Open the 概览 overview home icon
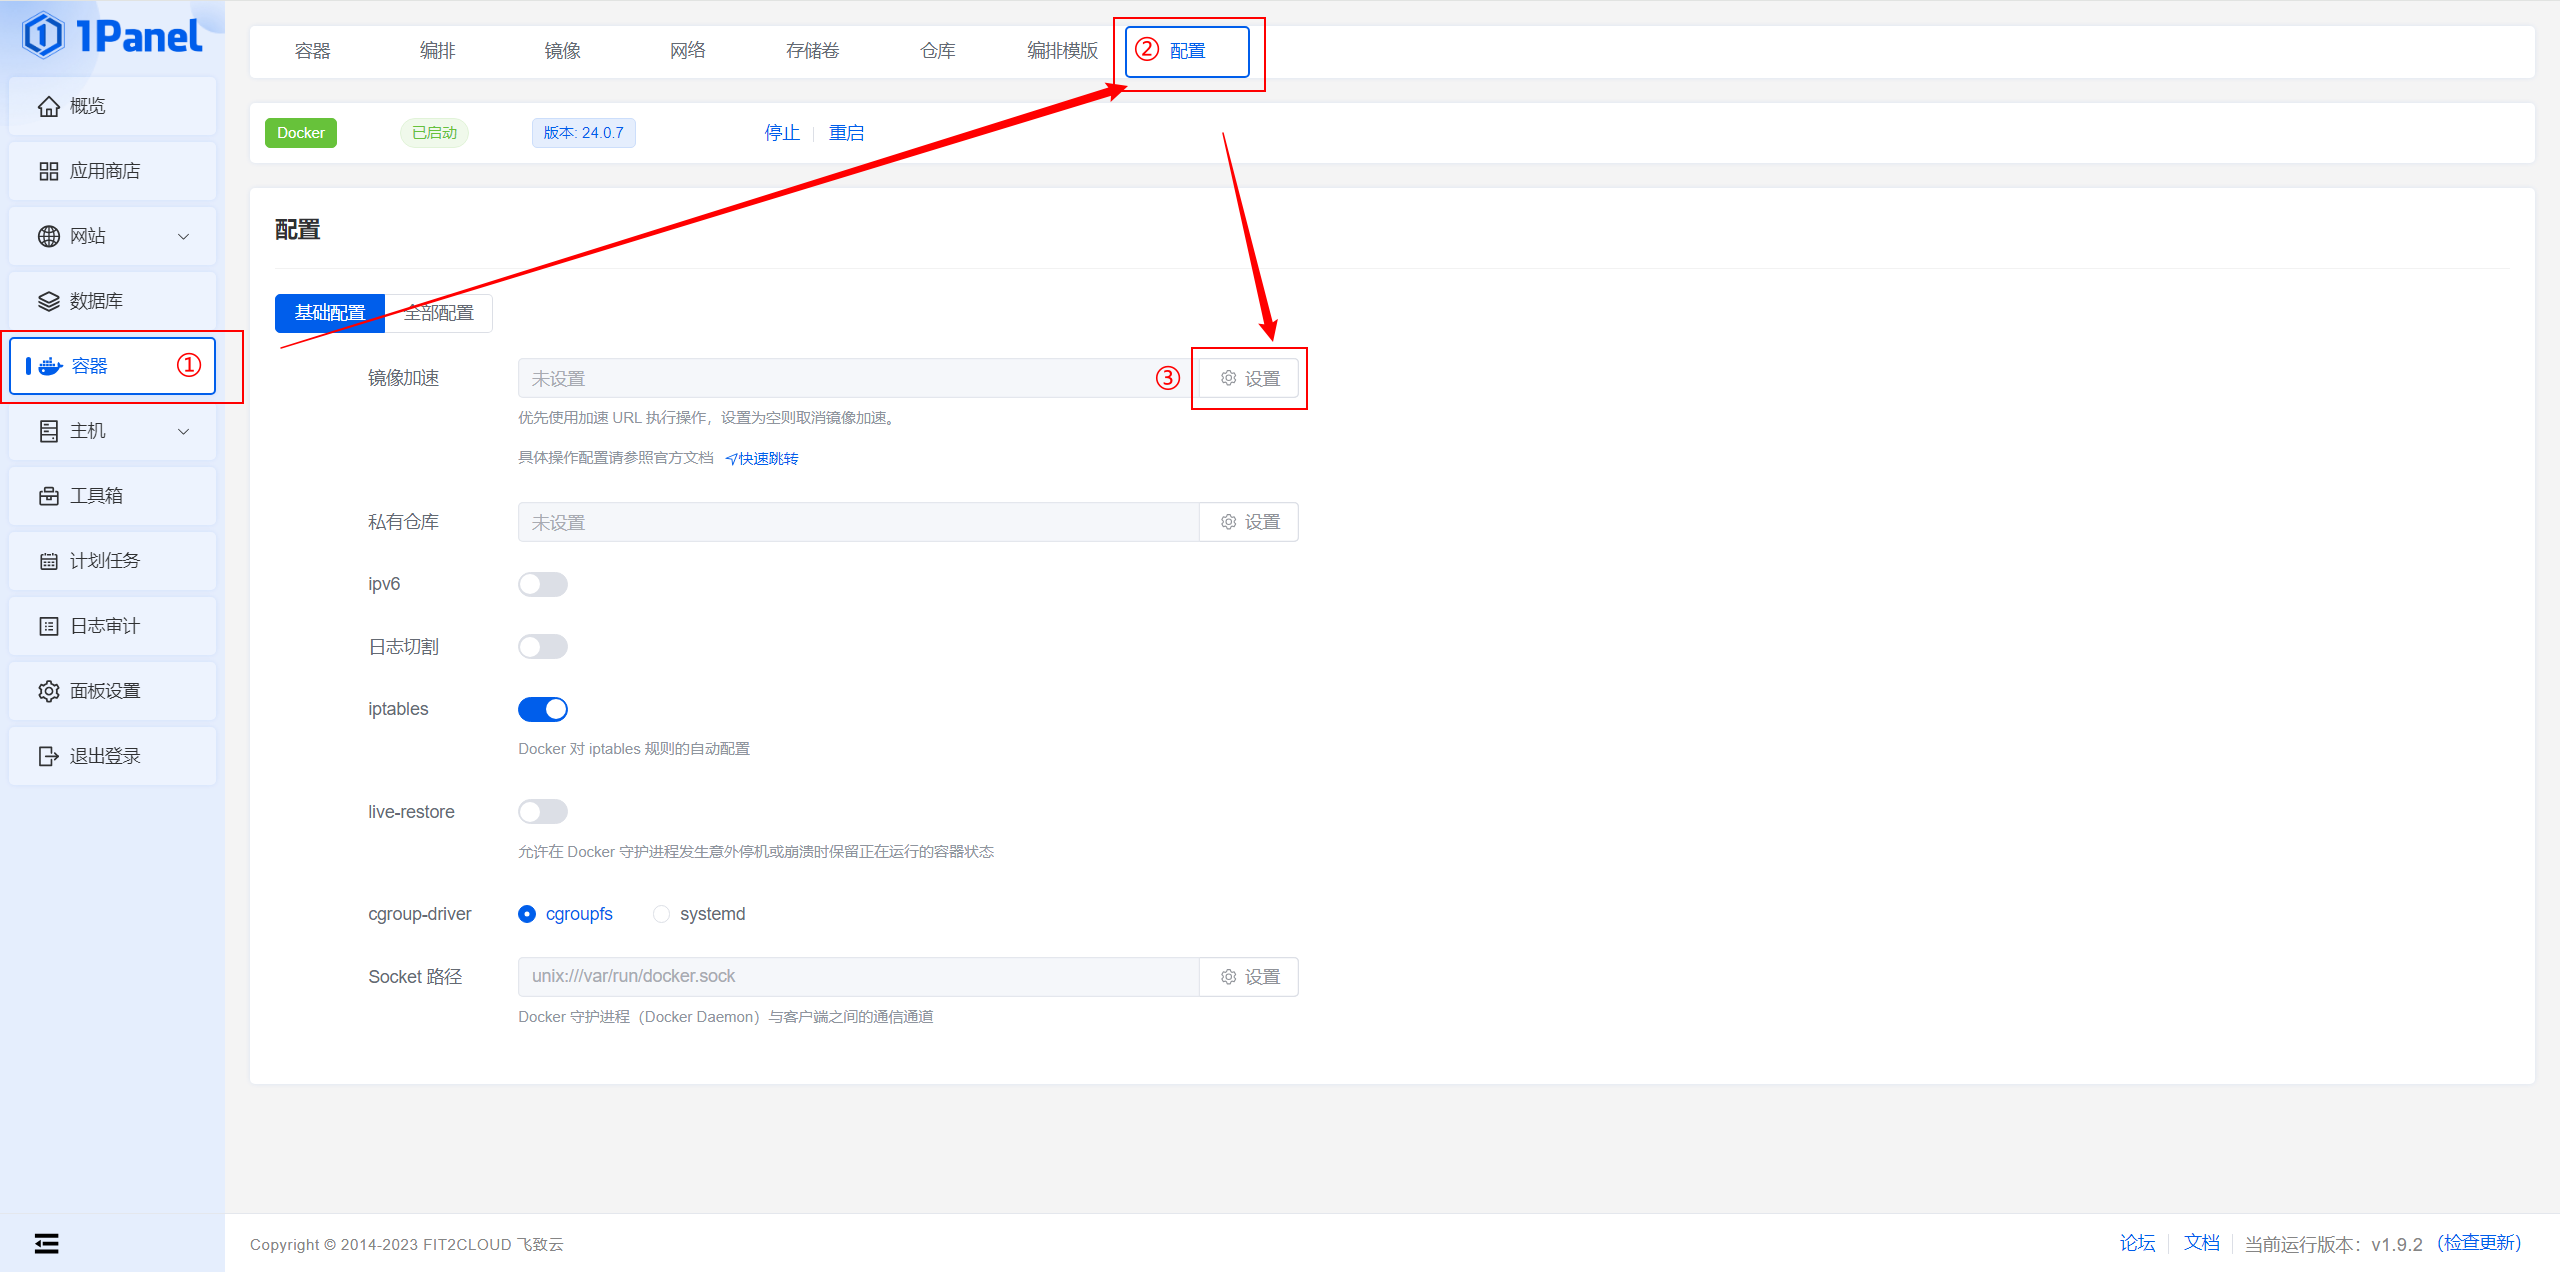The image size is (2560, 1272). (48, 106)
